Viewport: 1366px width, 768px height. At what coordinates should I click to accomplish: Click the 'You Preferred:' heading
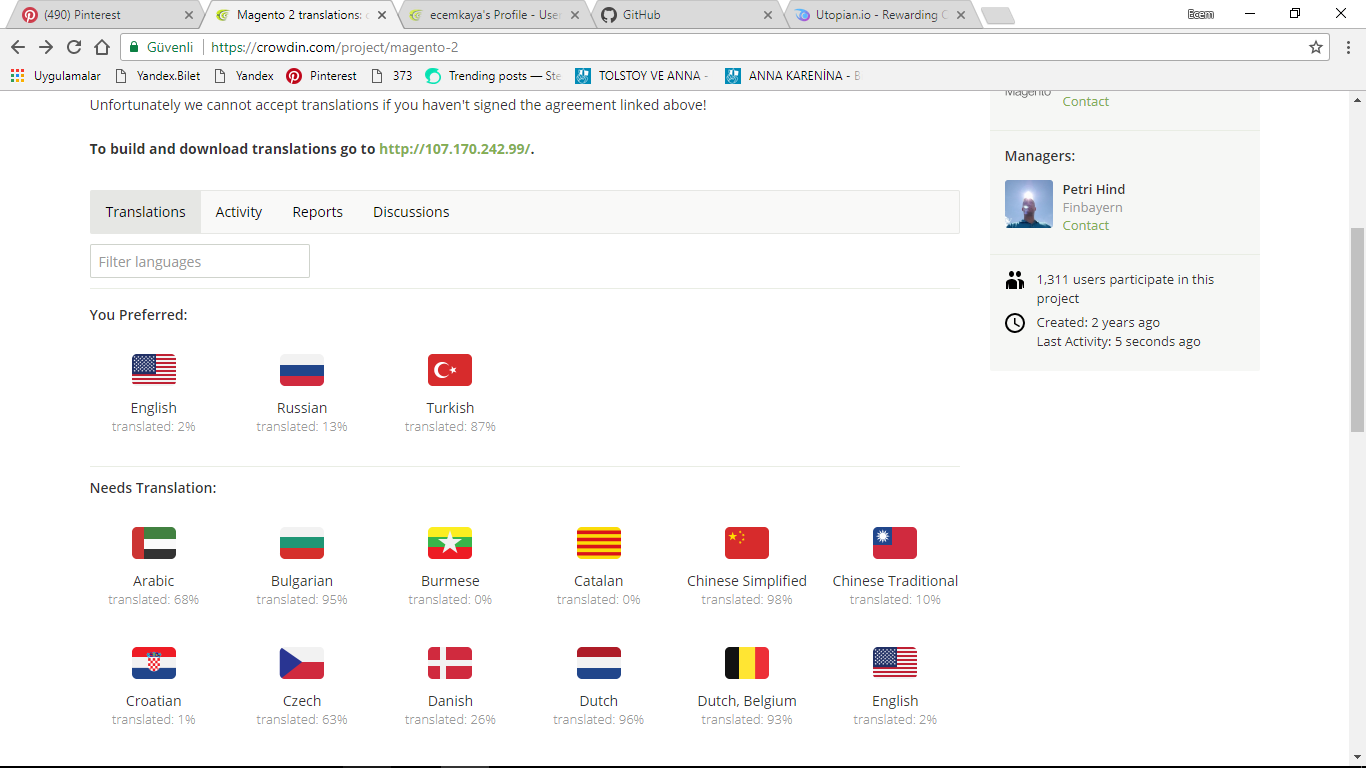[x=139, y=315]
